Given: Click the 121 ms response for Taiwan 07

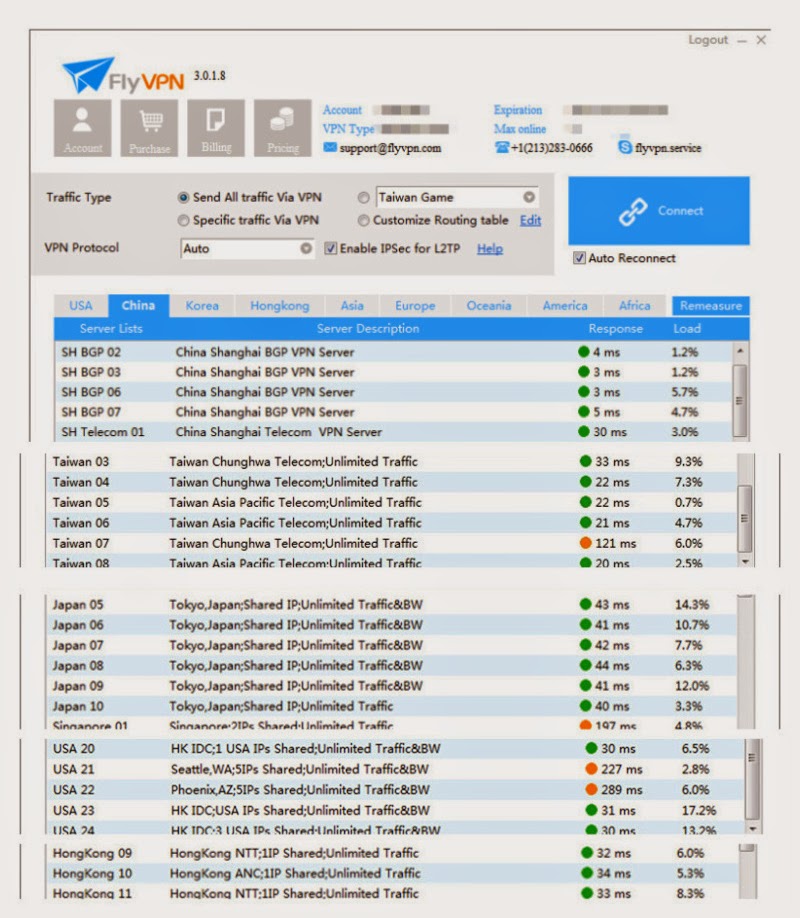Looking at the screenshot, I should [616, 543].
